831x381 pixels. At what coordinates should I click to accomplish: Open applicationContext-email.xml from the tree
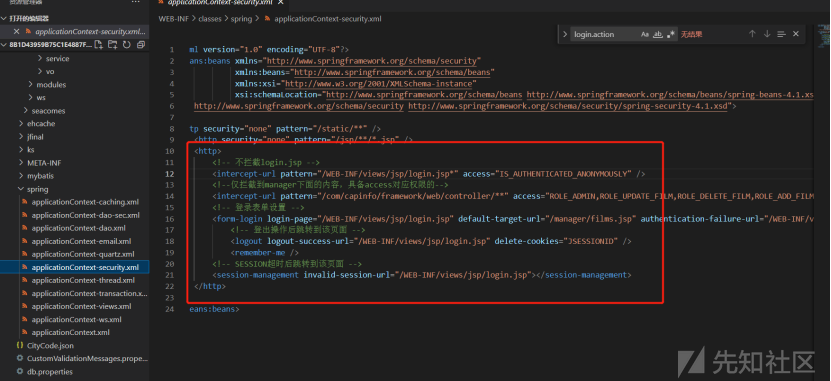coord(81,241)
